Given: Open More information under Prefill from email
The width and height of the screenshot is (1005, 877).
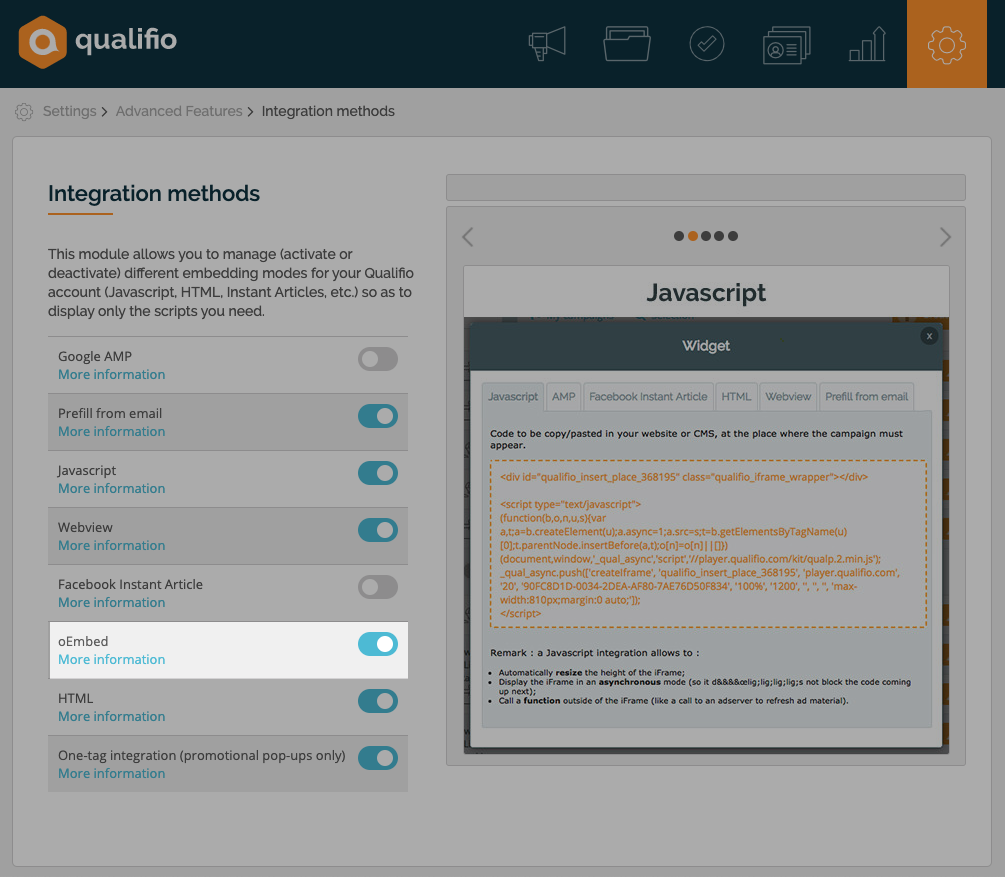Looking at the screenshot, I should 112,431.
